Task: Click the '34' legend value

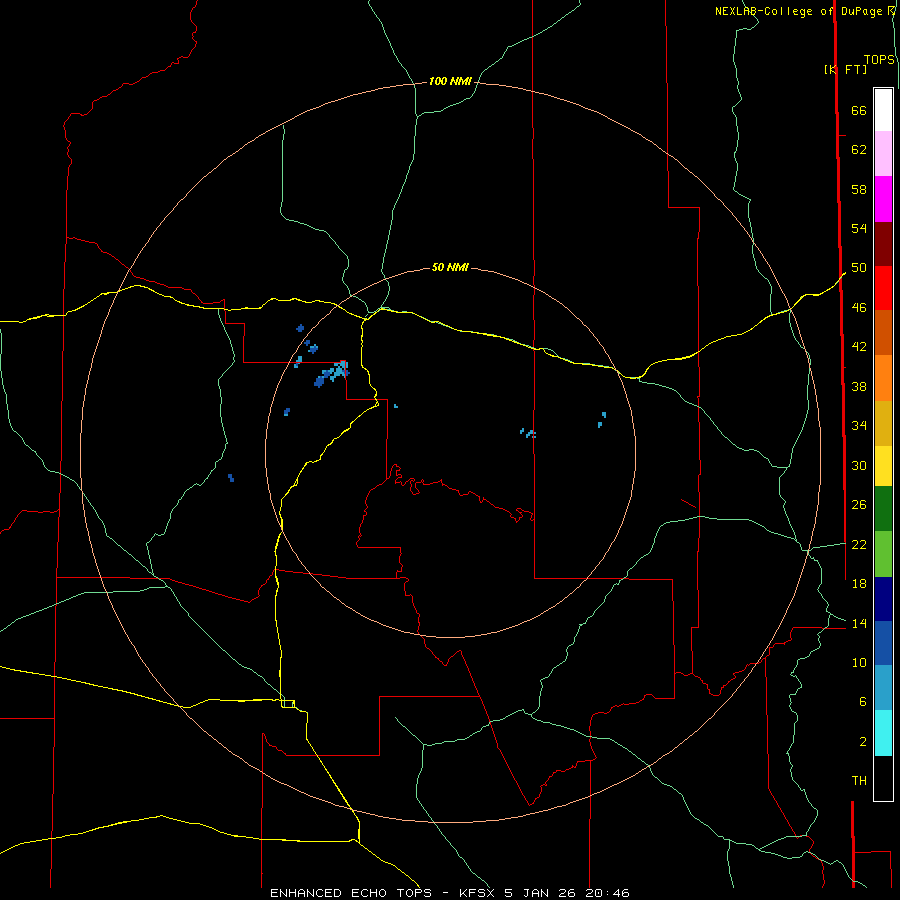Action: pyautogui.click(x=859, y=425)
